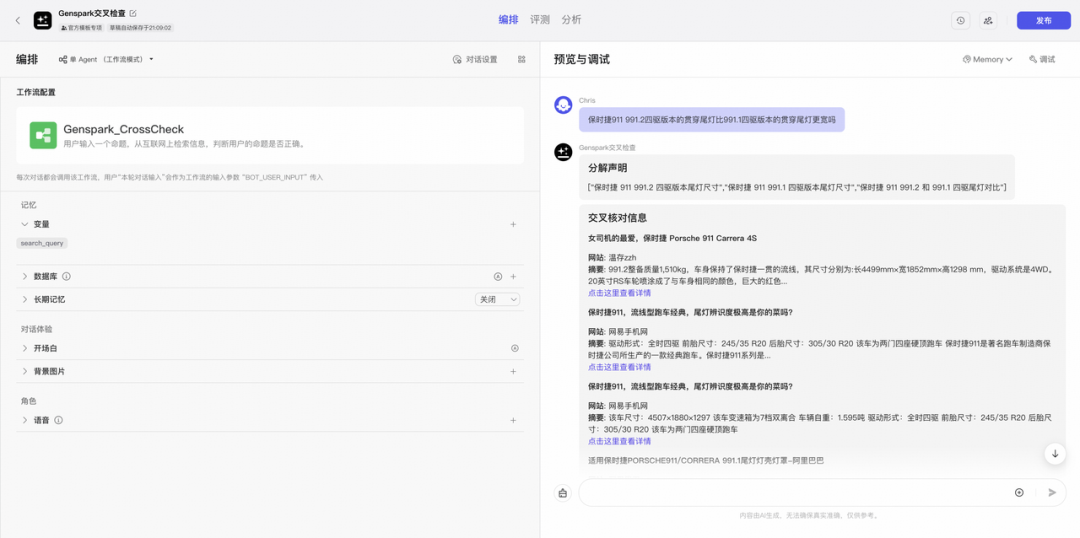Click the Genspark交叉检查 bot avatar in the chat
The height and width of the screenshot is (538, 1080).
click(563, 152)
